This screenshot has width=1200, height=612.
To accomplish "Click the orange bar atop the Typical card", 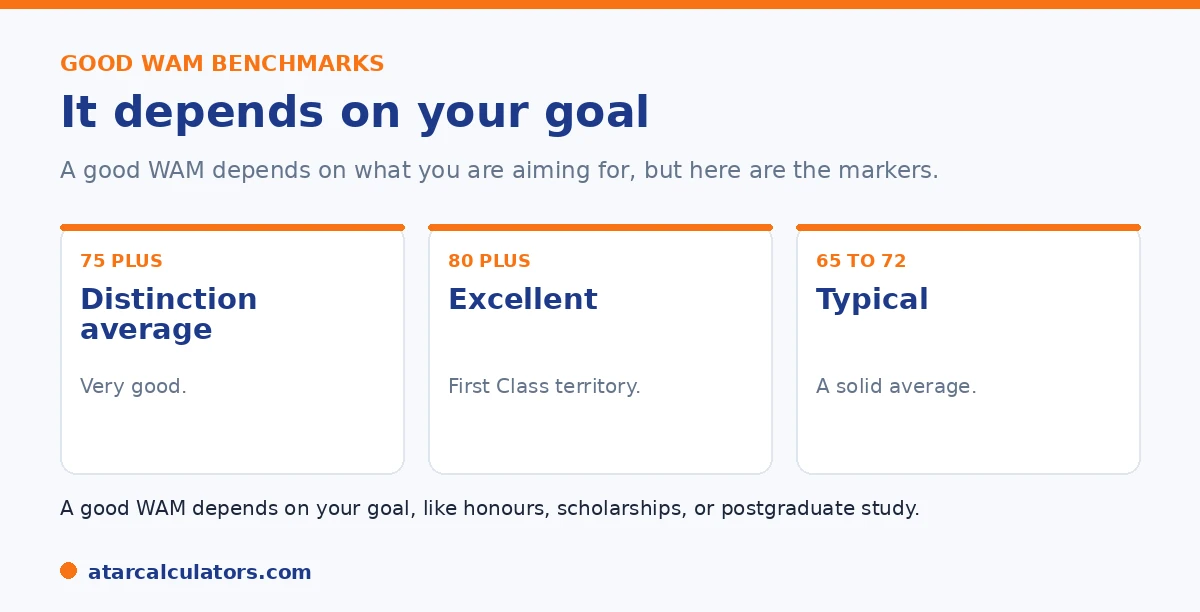I will (968, 227).
